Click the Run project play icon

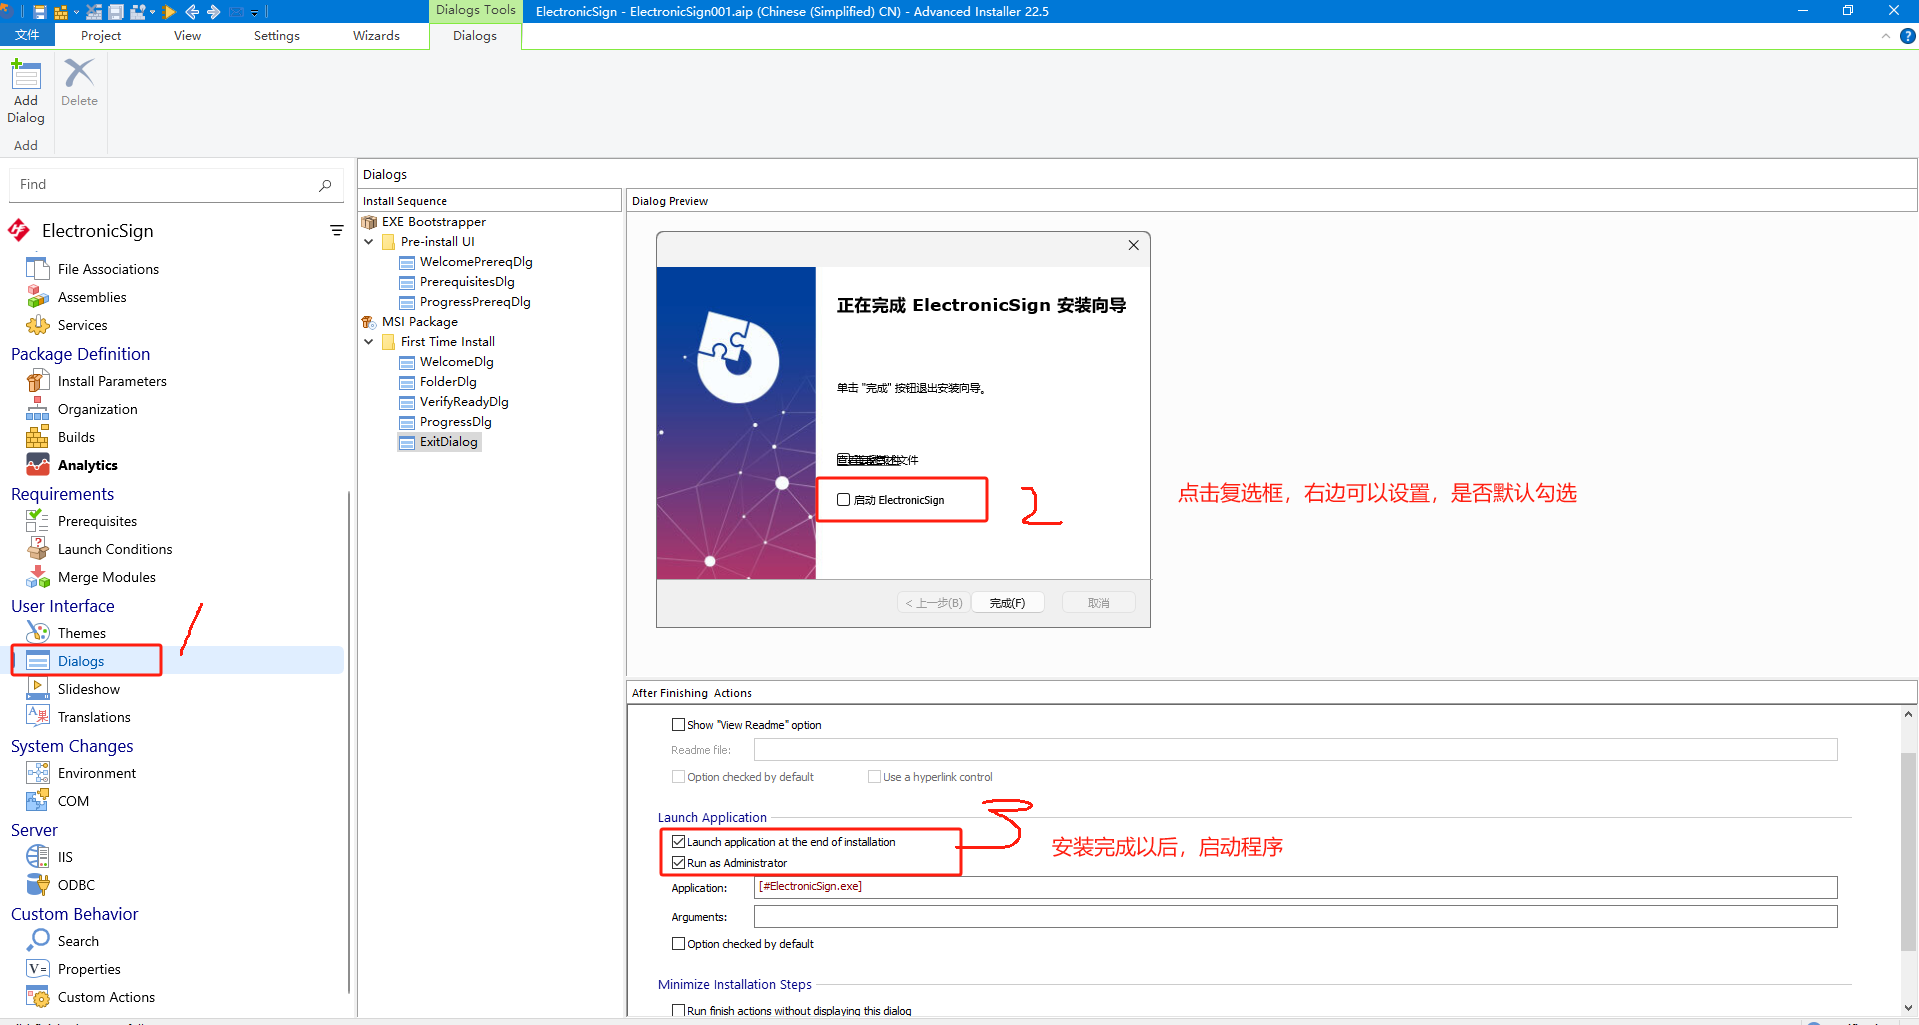(x=169, y=12)
